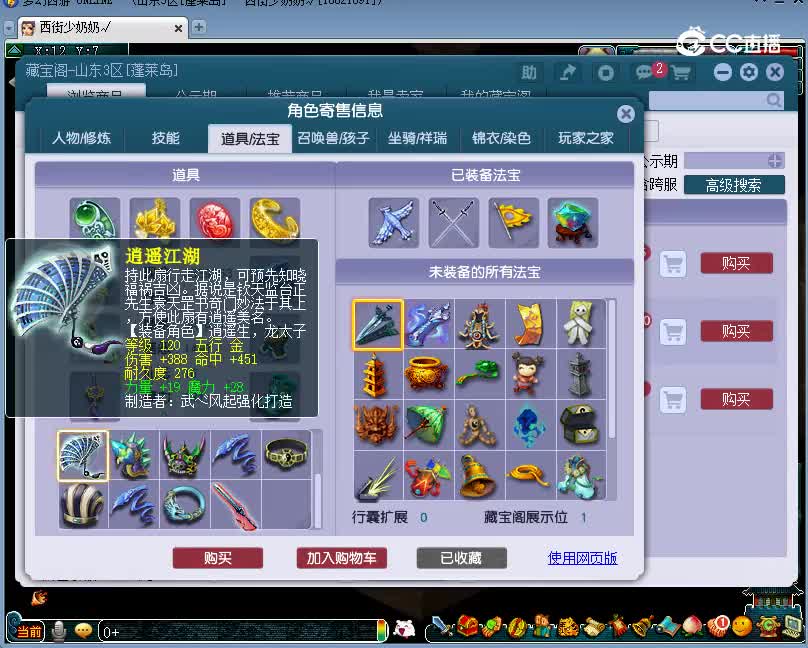Select the blue flame spirit treasure

[x=530, y=425]
